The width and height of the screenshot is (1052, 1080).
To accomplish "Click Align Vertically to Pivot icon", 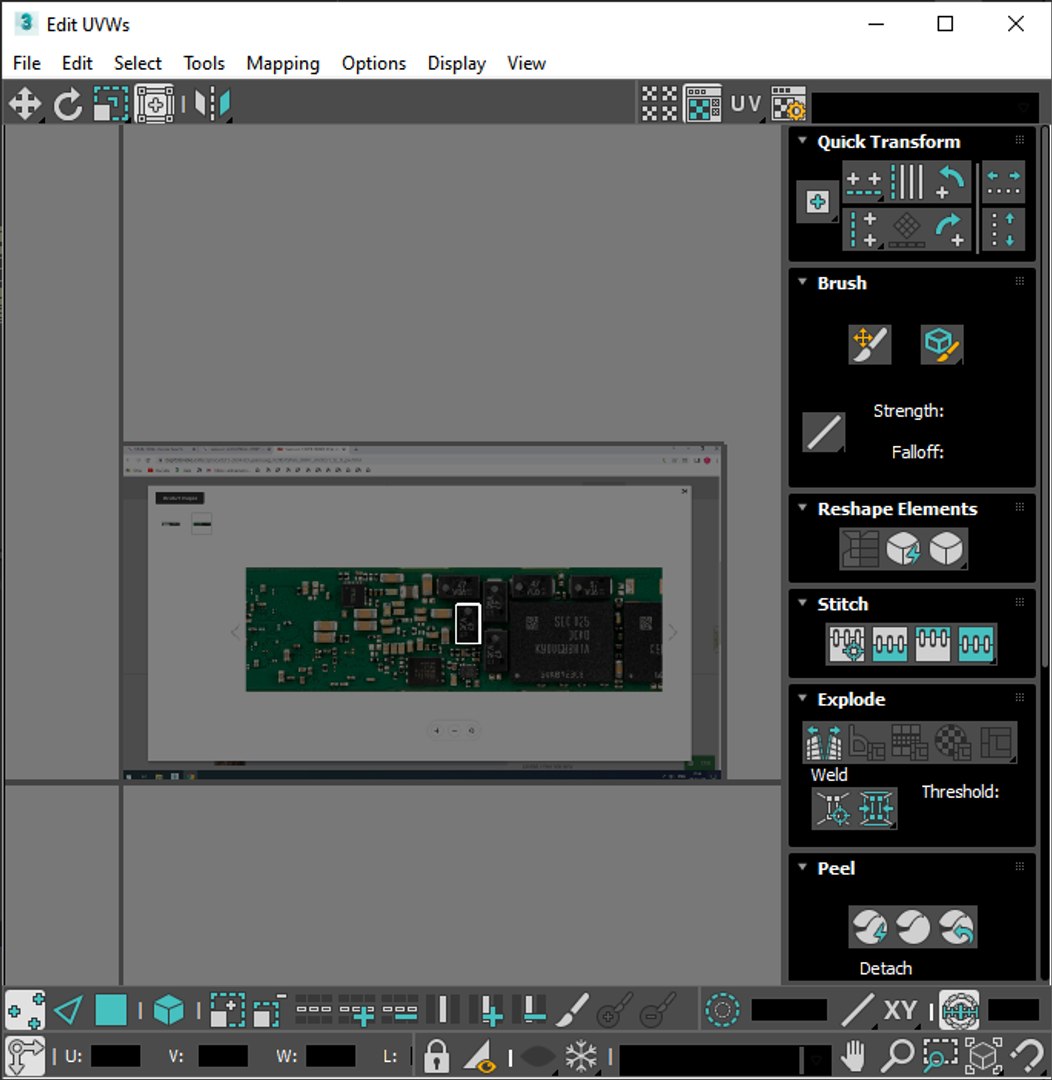I will click(864, 229).
